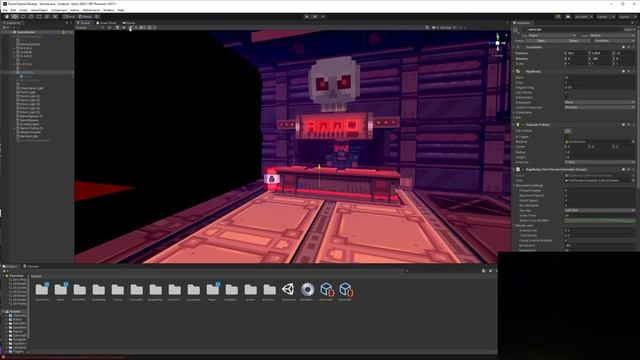Open the Account dropdown
This screenshot has height=360, width=640.
[x=583, y=17]
